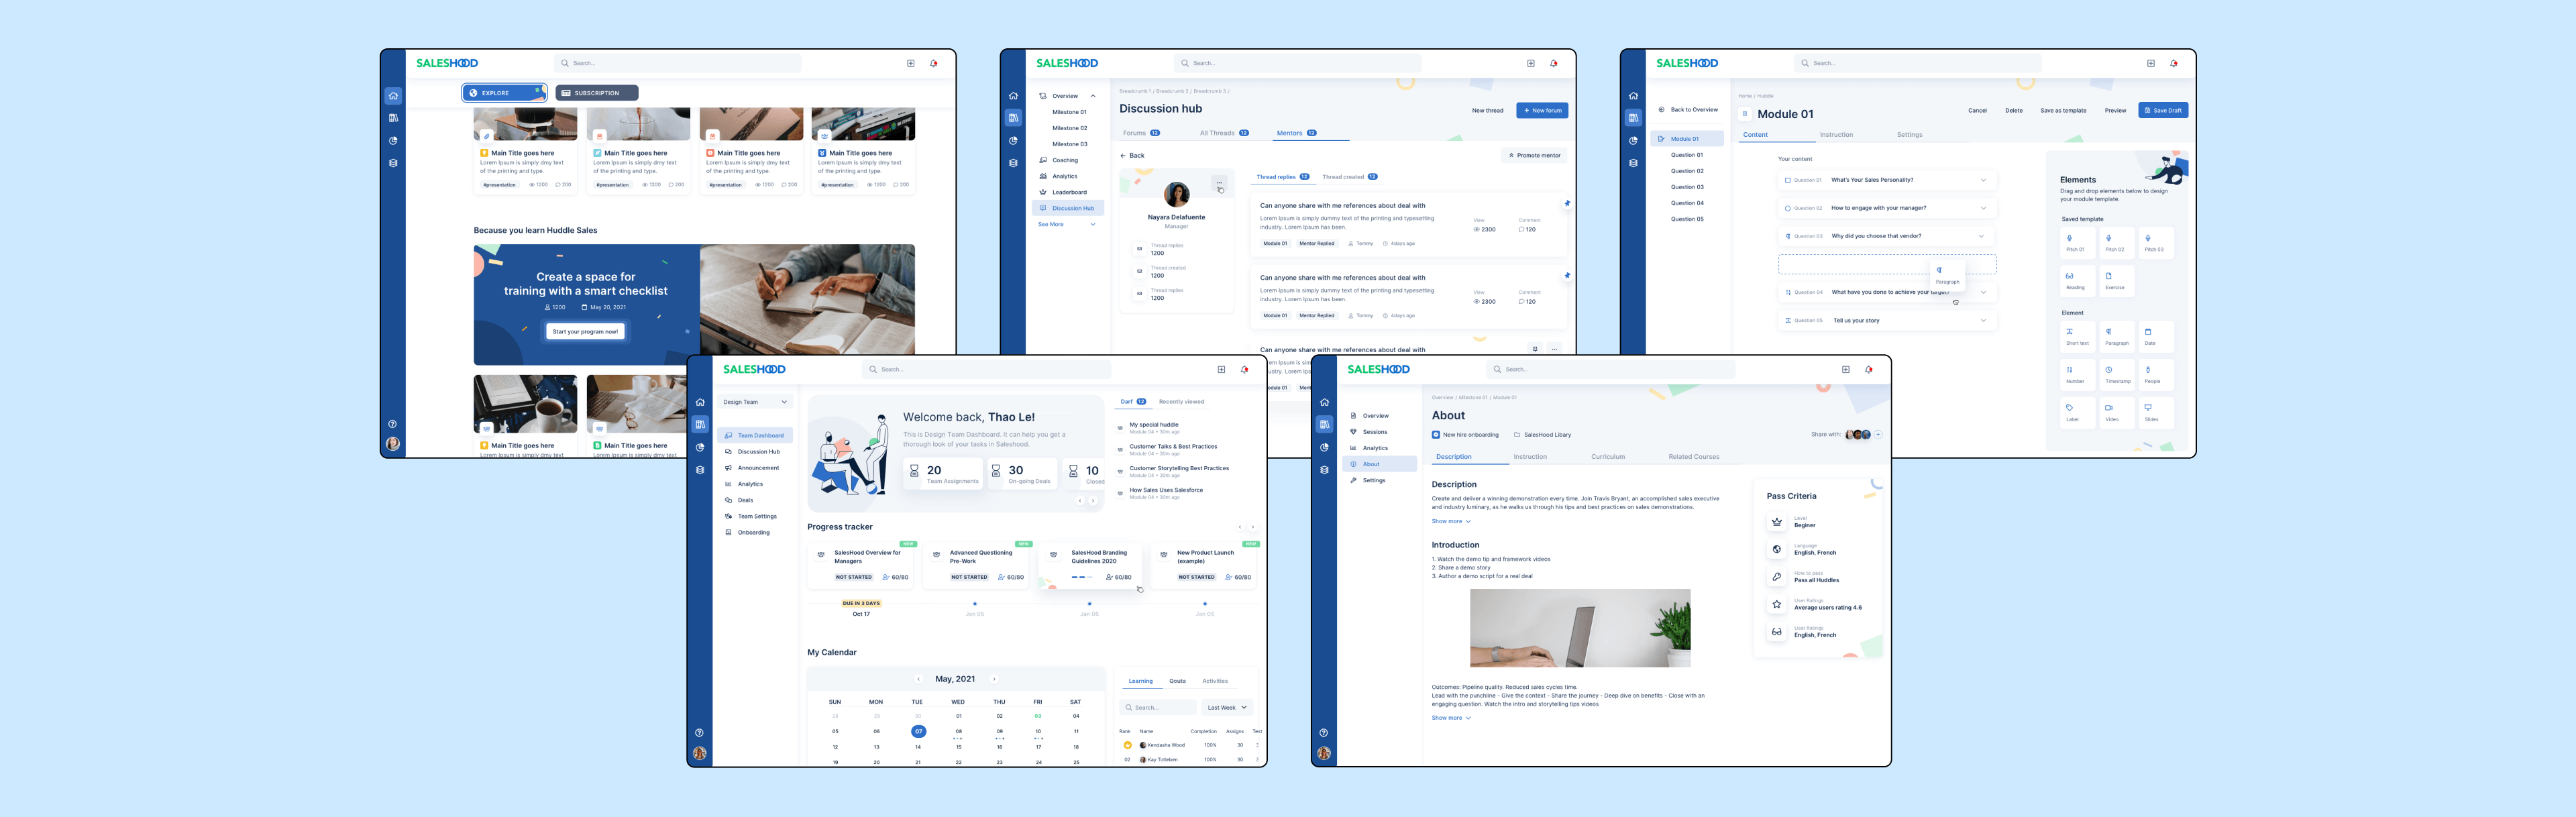This screenshot has width=2576, height=817.
Task: Select the Label element
Action: coord(2077,413)
